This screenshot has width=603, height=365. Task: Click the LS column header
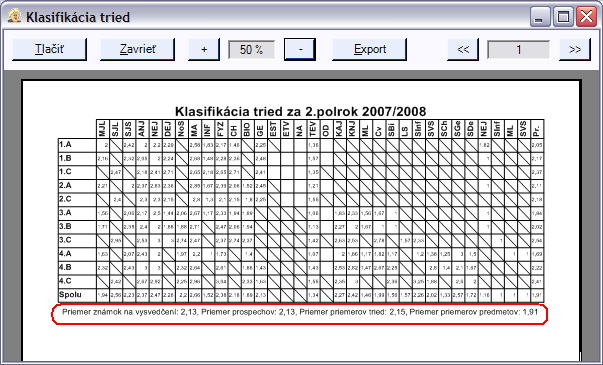tap(405, 129)
